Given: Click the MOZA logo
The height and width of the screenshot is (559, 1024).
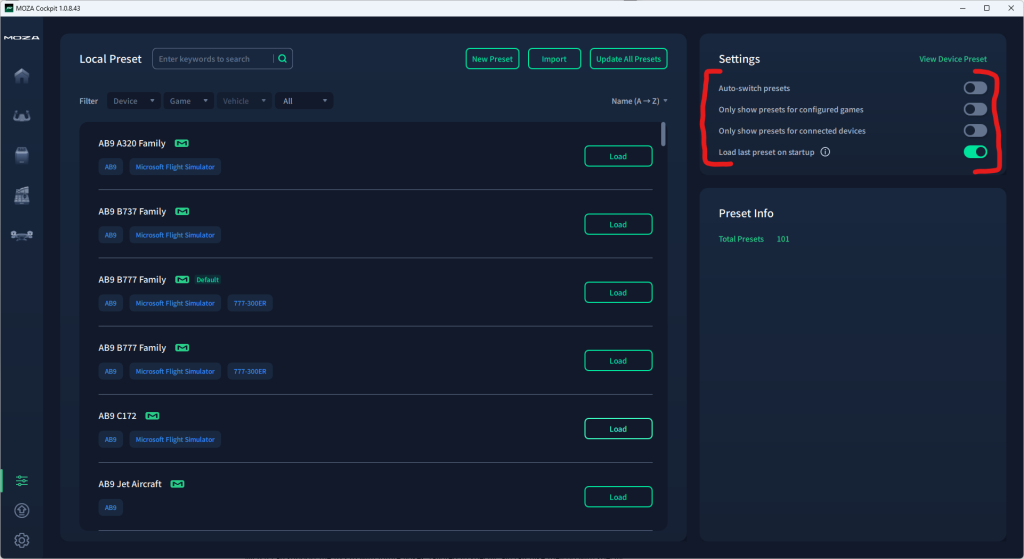Looking at the screenshot, I should [x=22, y=38].
